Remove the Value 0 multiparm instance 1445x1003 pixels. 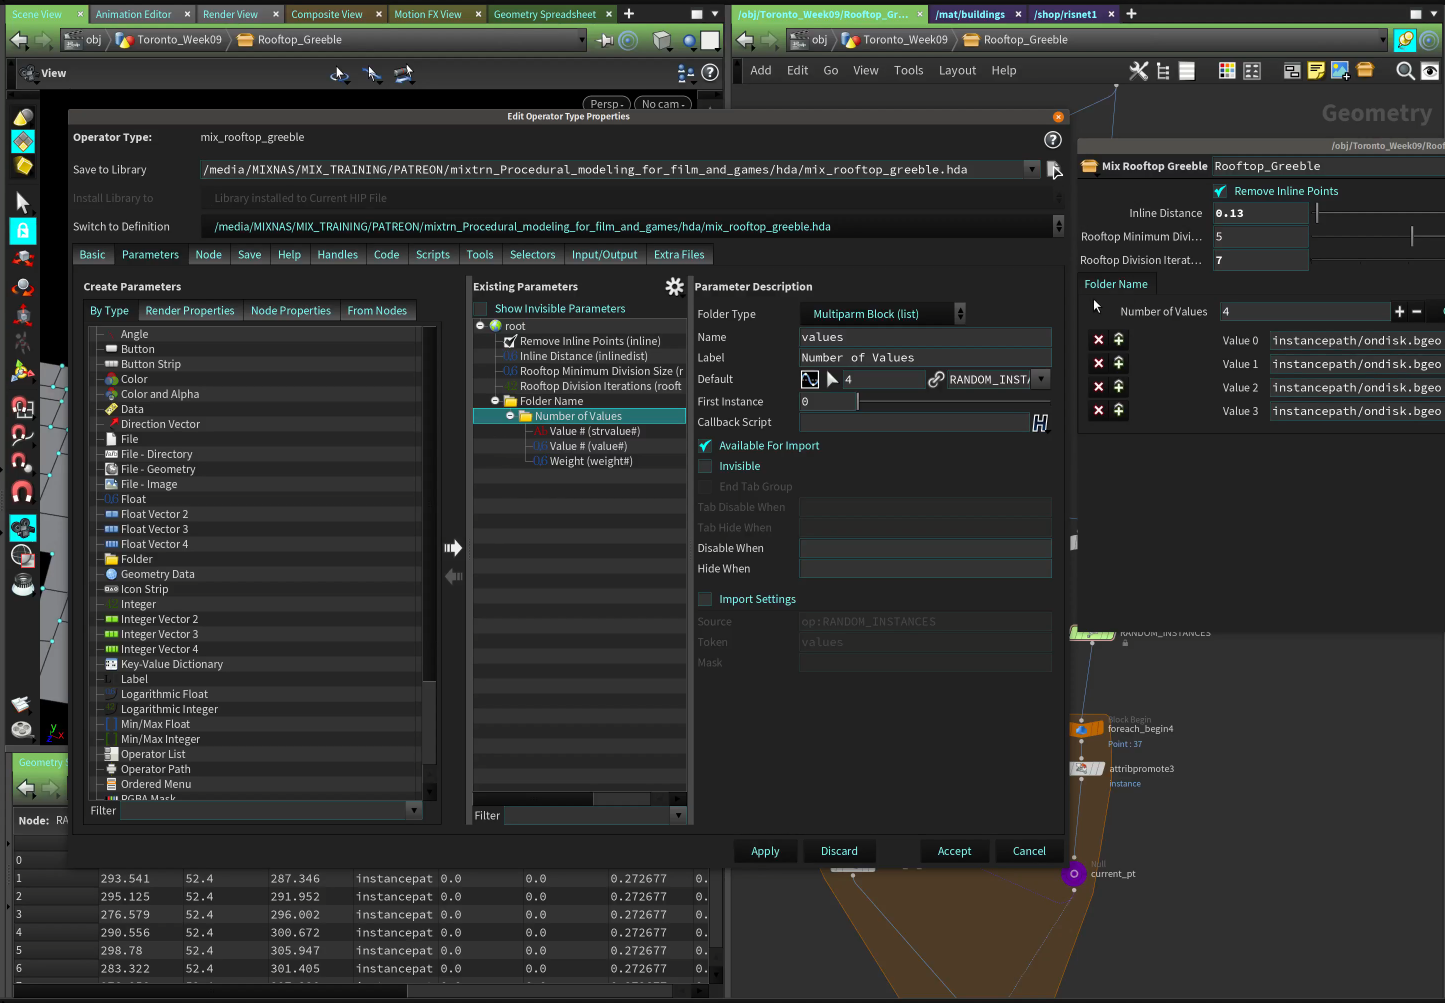click(x=1098, y=340)
